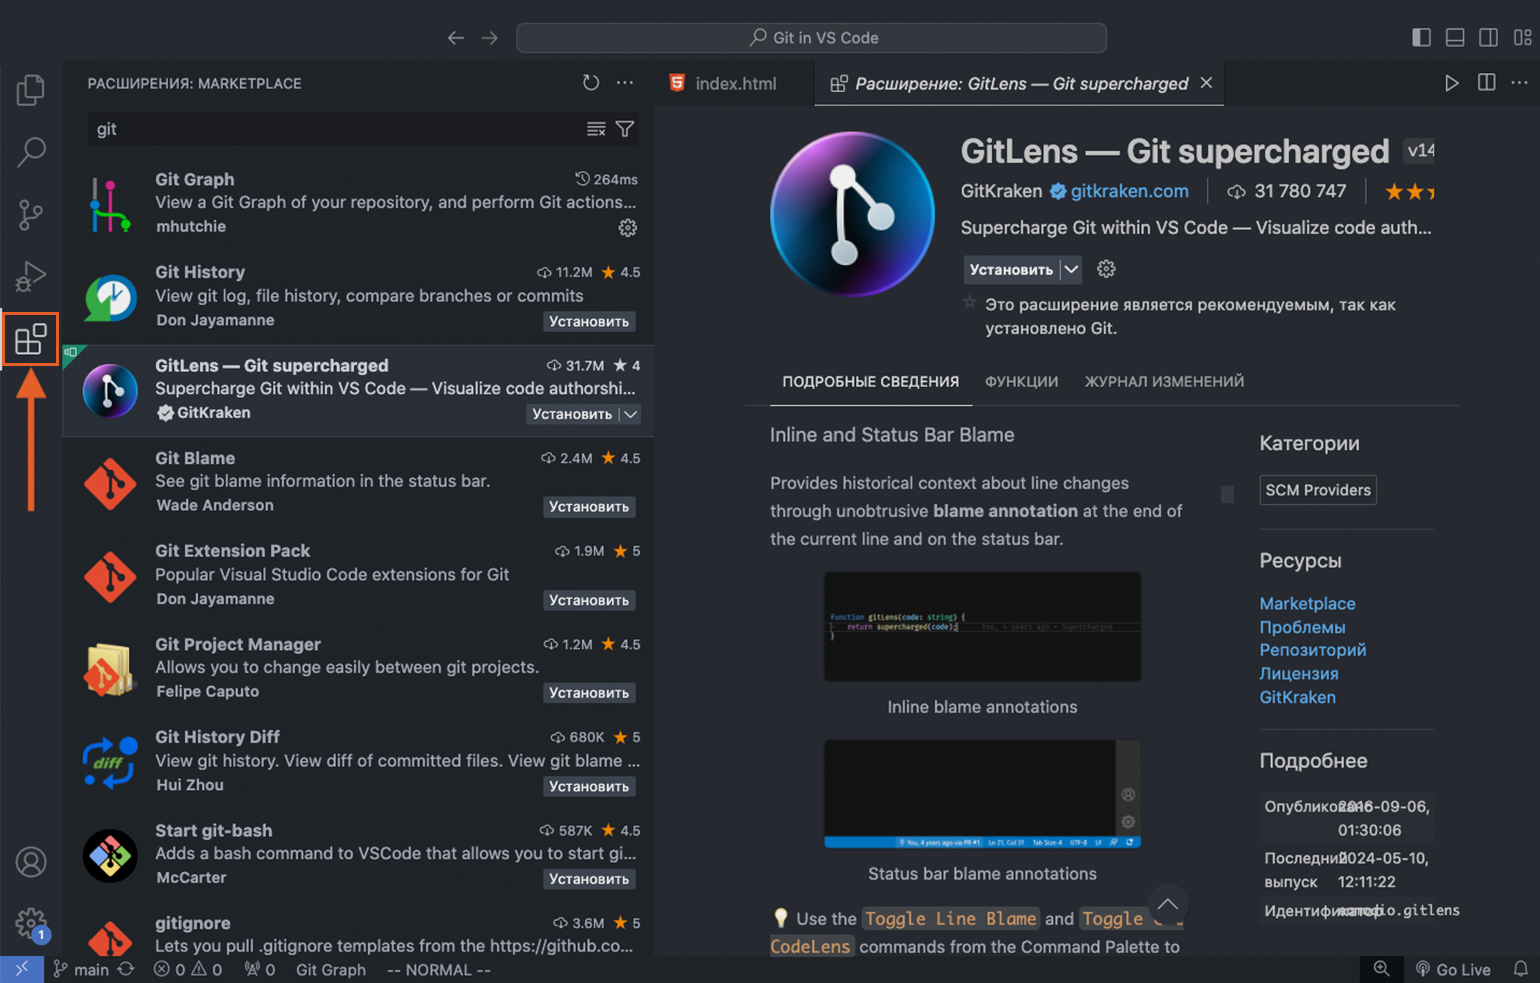
Task: Expand Install dropdown arrow on GitLens detail page
Action: click(x=1071, y=269)
